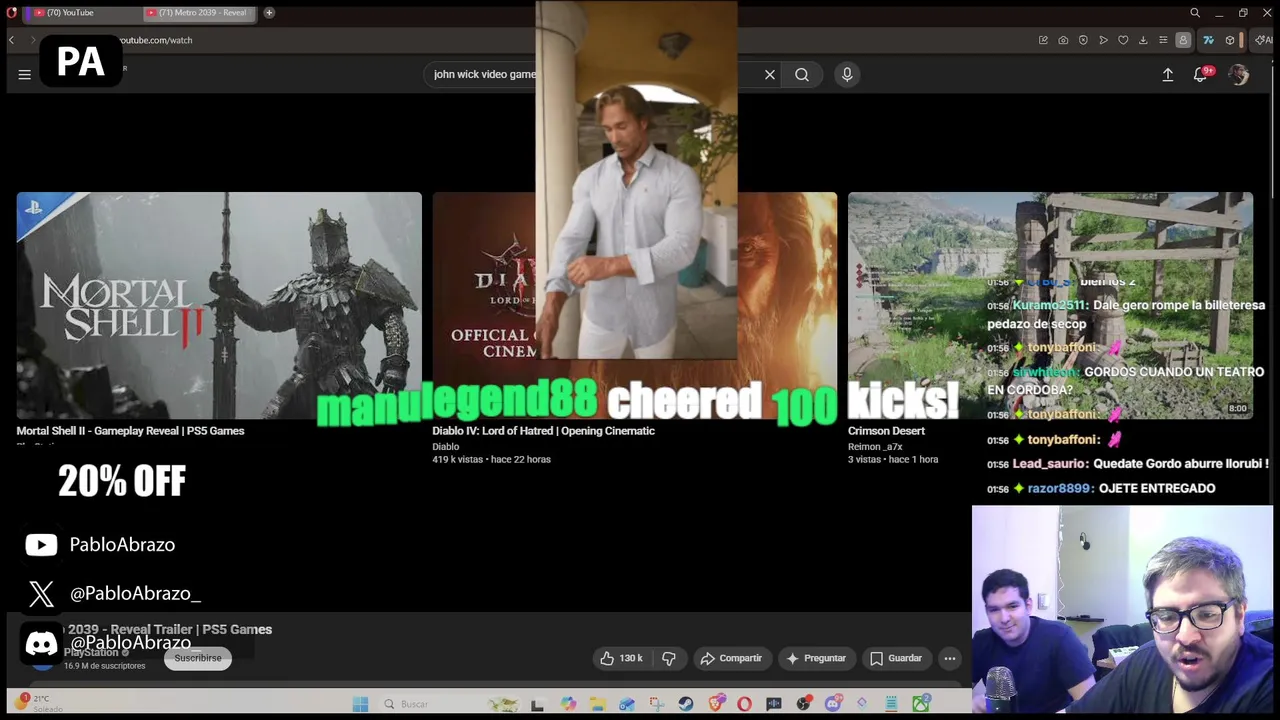Open Brave browser from the taskbar
This screenshot has width=1280, height=720.
coord(716,704)
